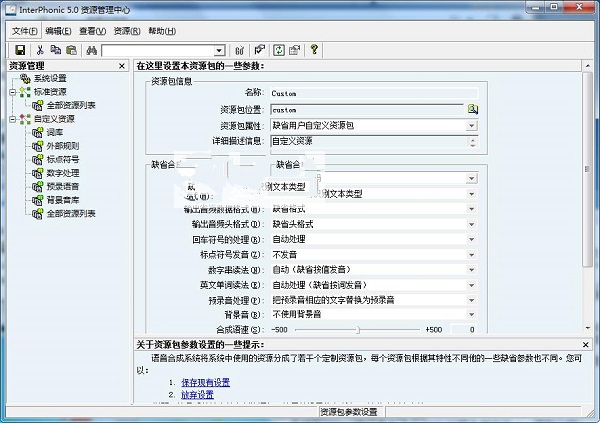This screenshot has height=423, width=600.
Task: Select the 自定义资源 tree node
Action: point(54,119)
